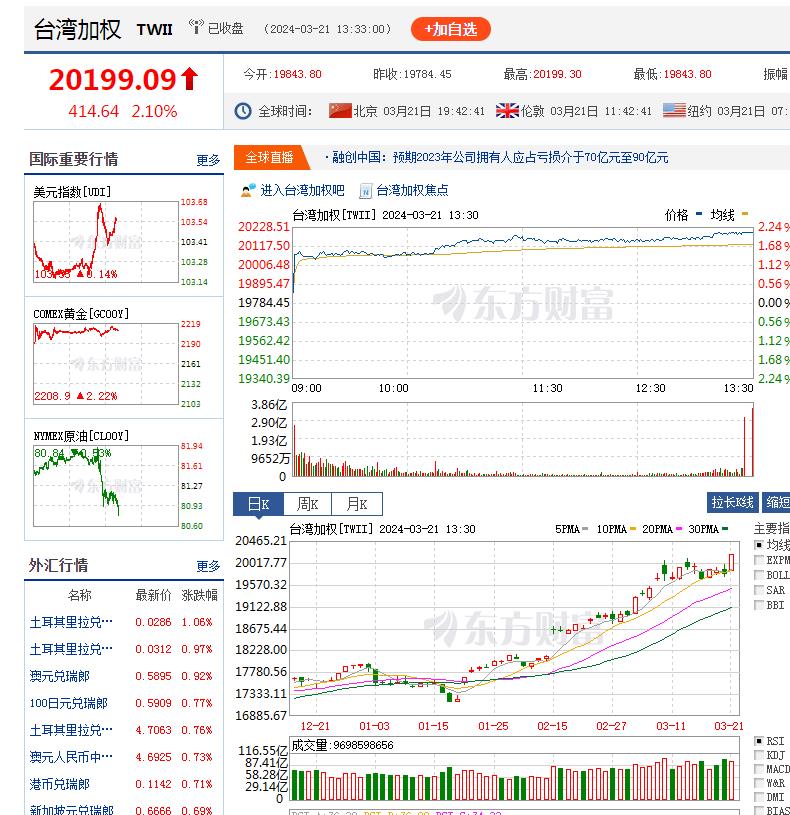Click the clock icon beside 全球时间
Image resolution: width=790 pixels, height=815 pixels.
[x=243, y=111]
